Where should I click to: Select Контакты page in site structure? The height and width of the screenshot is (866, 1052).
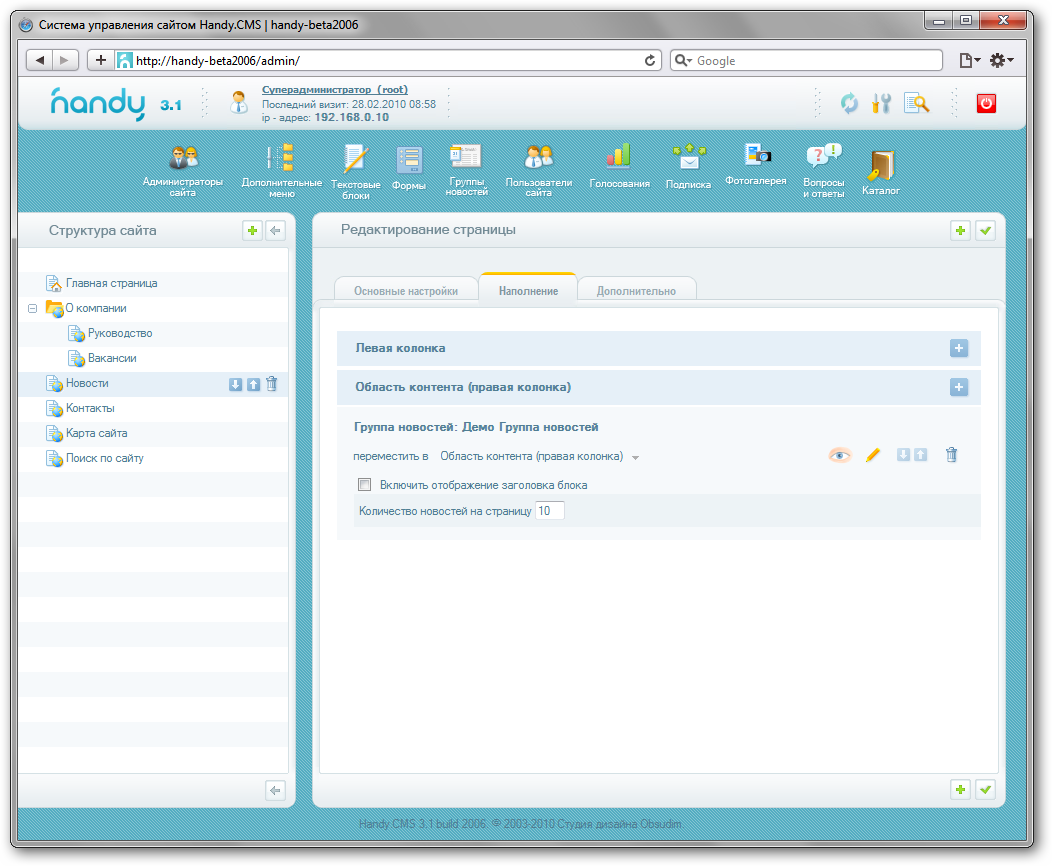click(90, 408)
